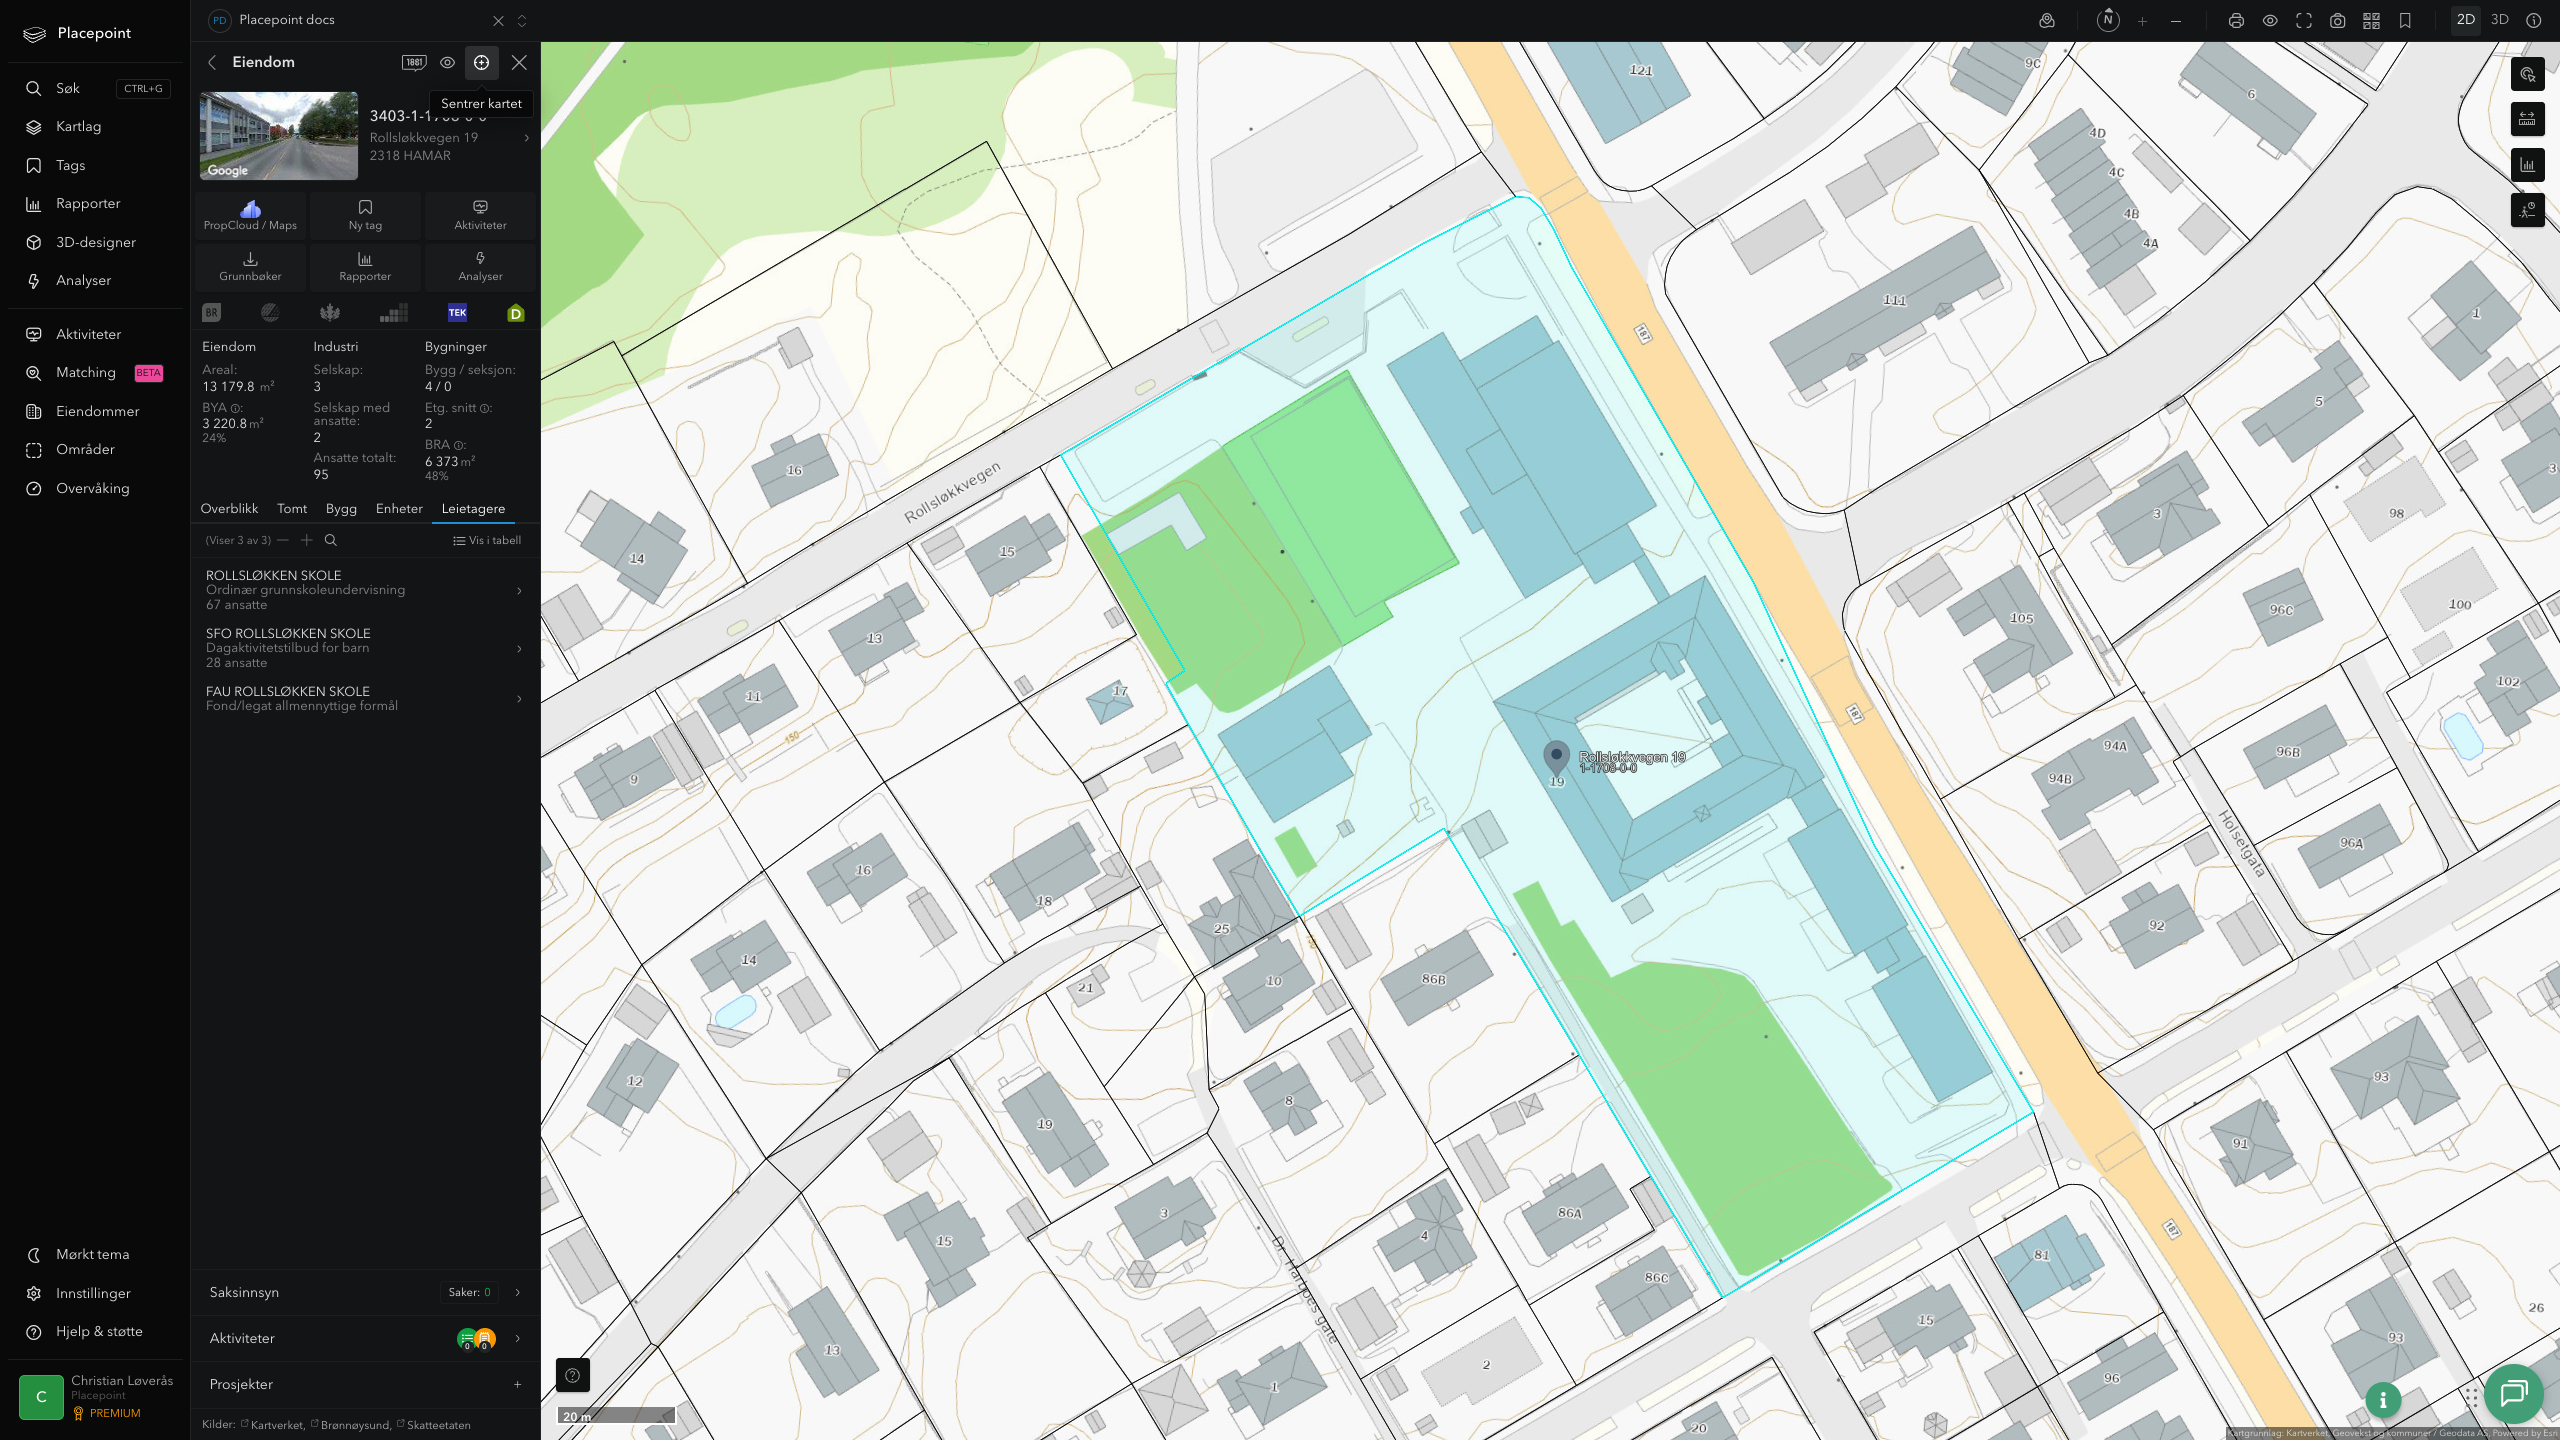Open Christian Løverås user profile
The width and height of the screenshot is (2560, 1440).
[97, 1396]
